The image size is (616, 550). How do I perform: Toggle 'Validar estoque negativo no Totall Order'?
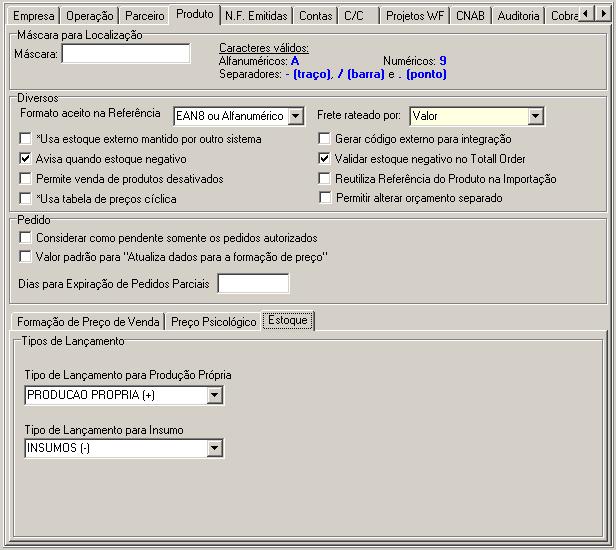(x=324, y=159)
